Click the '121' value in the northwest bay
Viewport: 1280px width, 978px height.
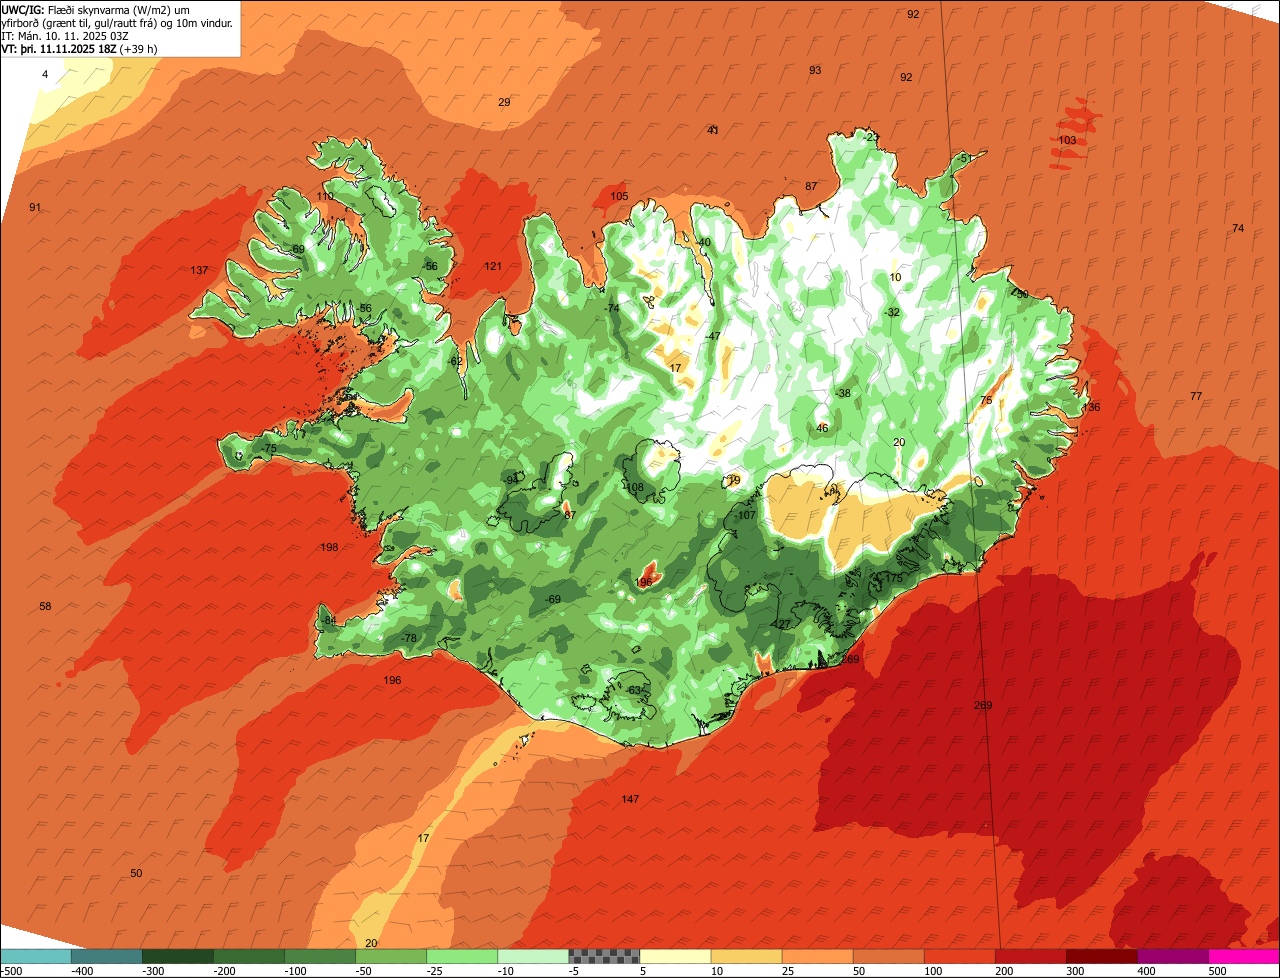pyautogui.click(x=493, y=266)
